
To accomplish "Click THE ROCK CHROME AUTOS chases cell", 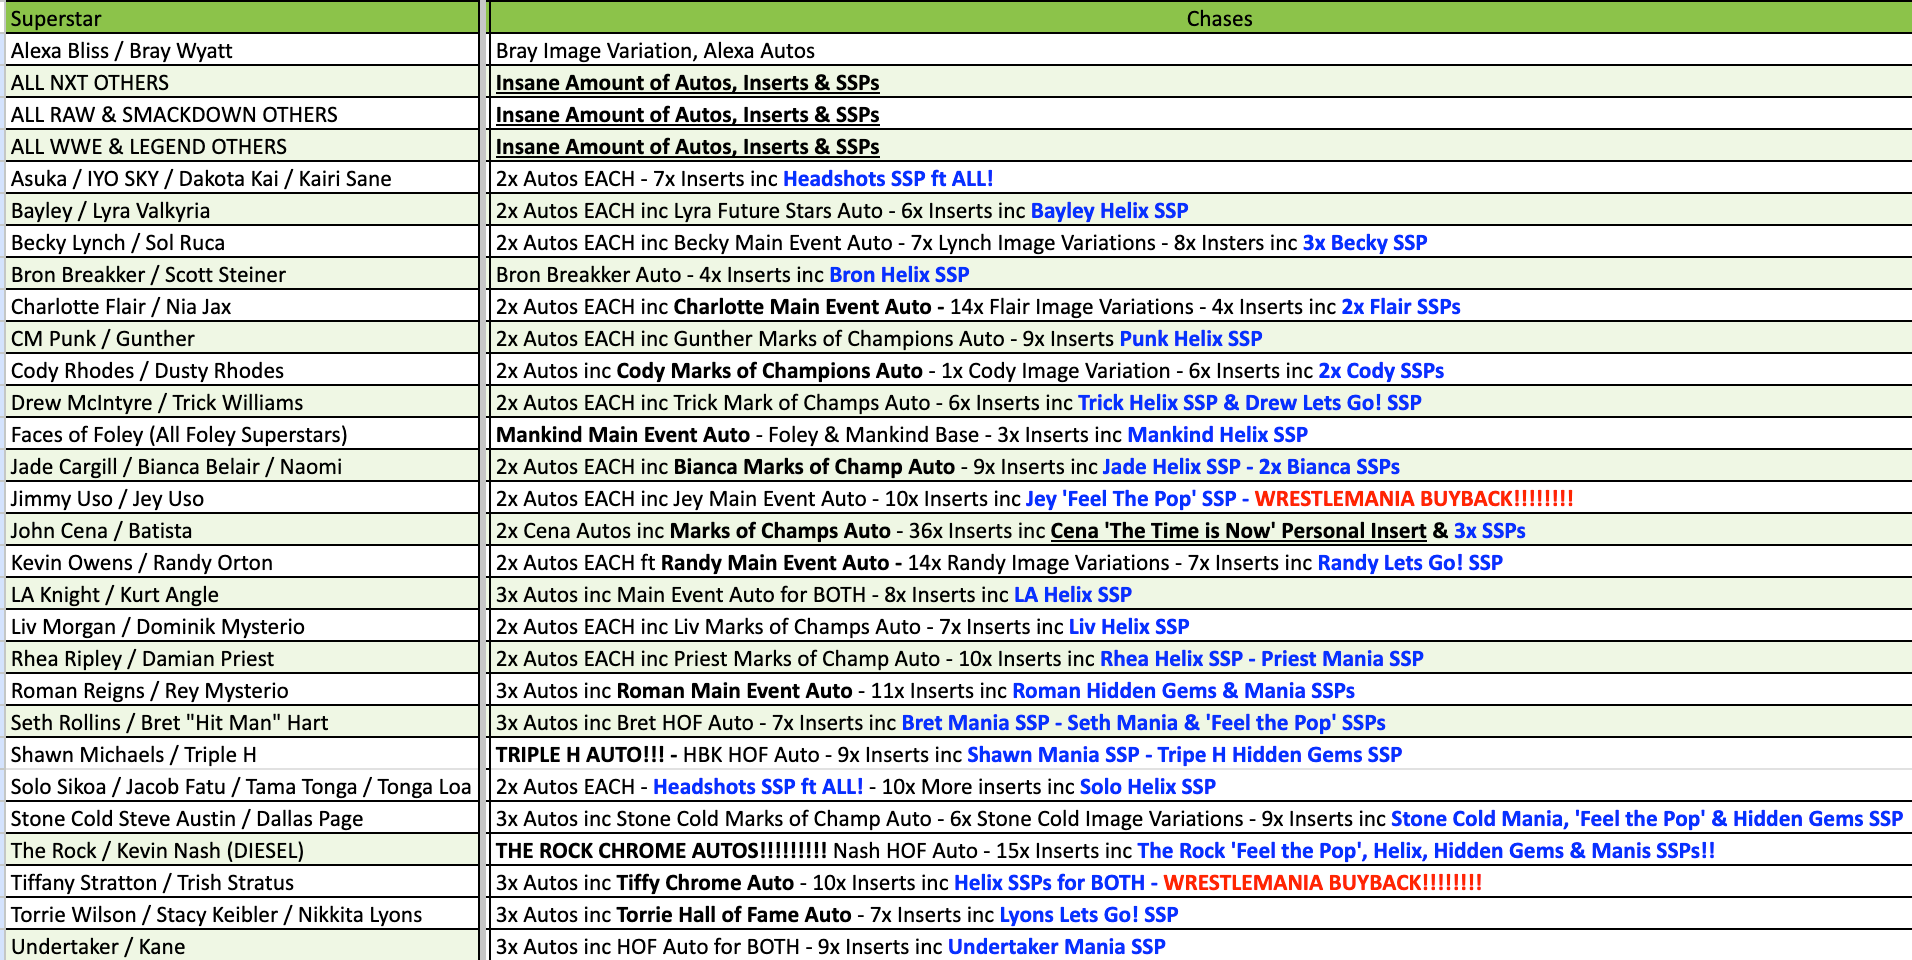I will (x=1200, y=850).
